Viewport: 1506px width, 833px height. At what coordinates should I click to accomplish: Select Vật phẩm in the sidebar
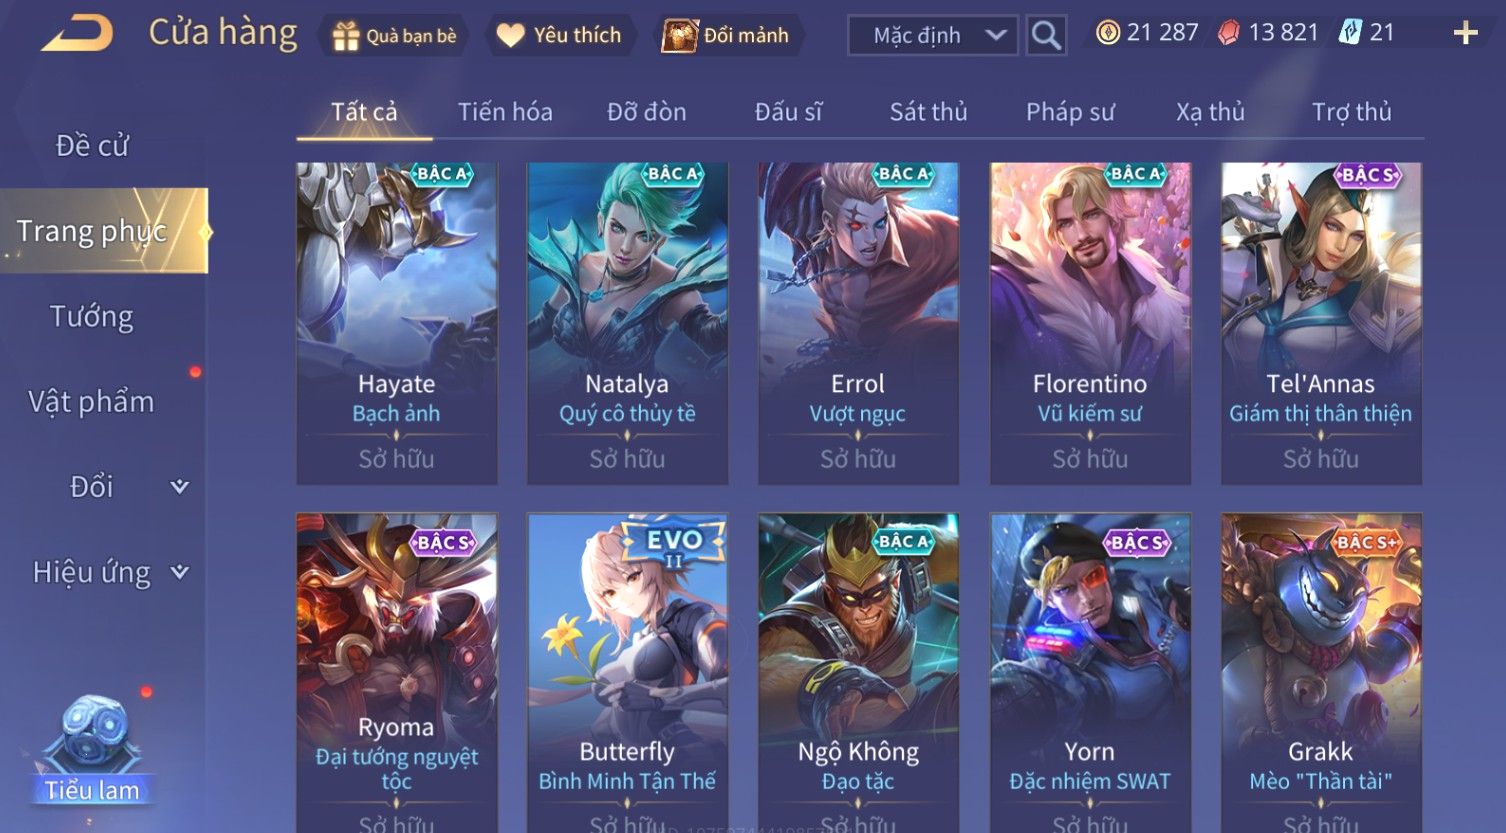tap(92, 402)
